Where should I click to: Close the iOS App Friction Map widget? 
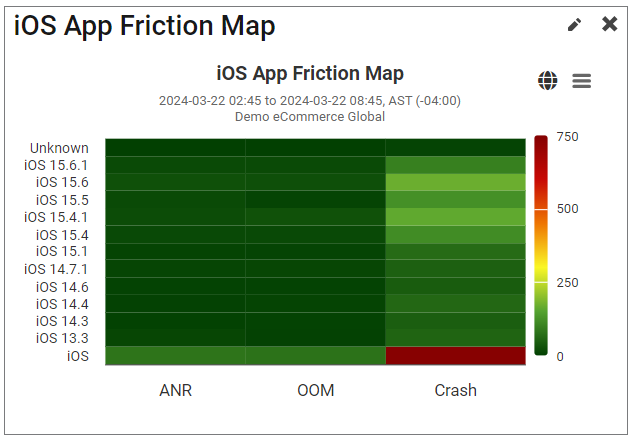pos(609,24)
